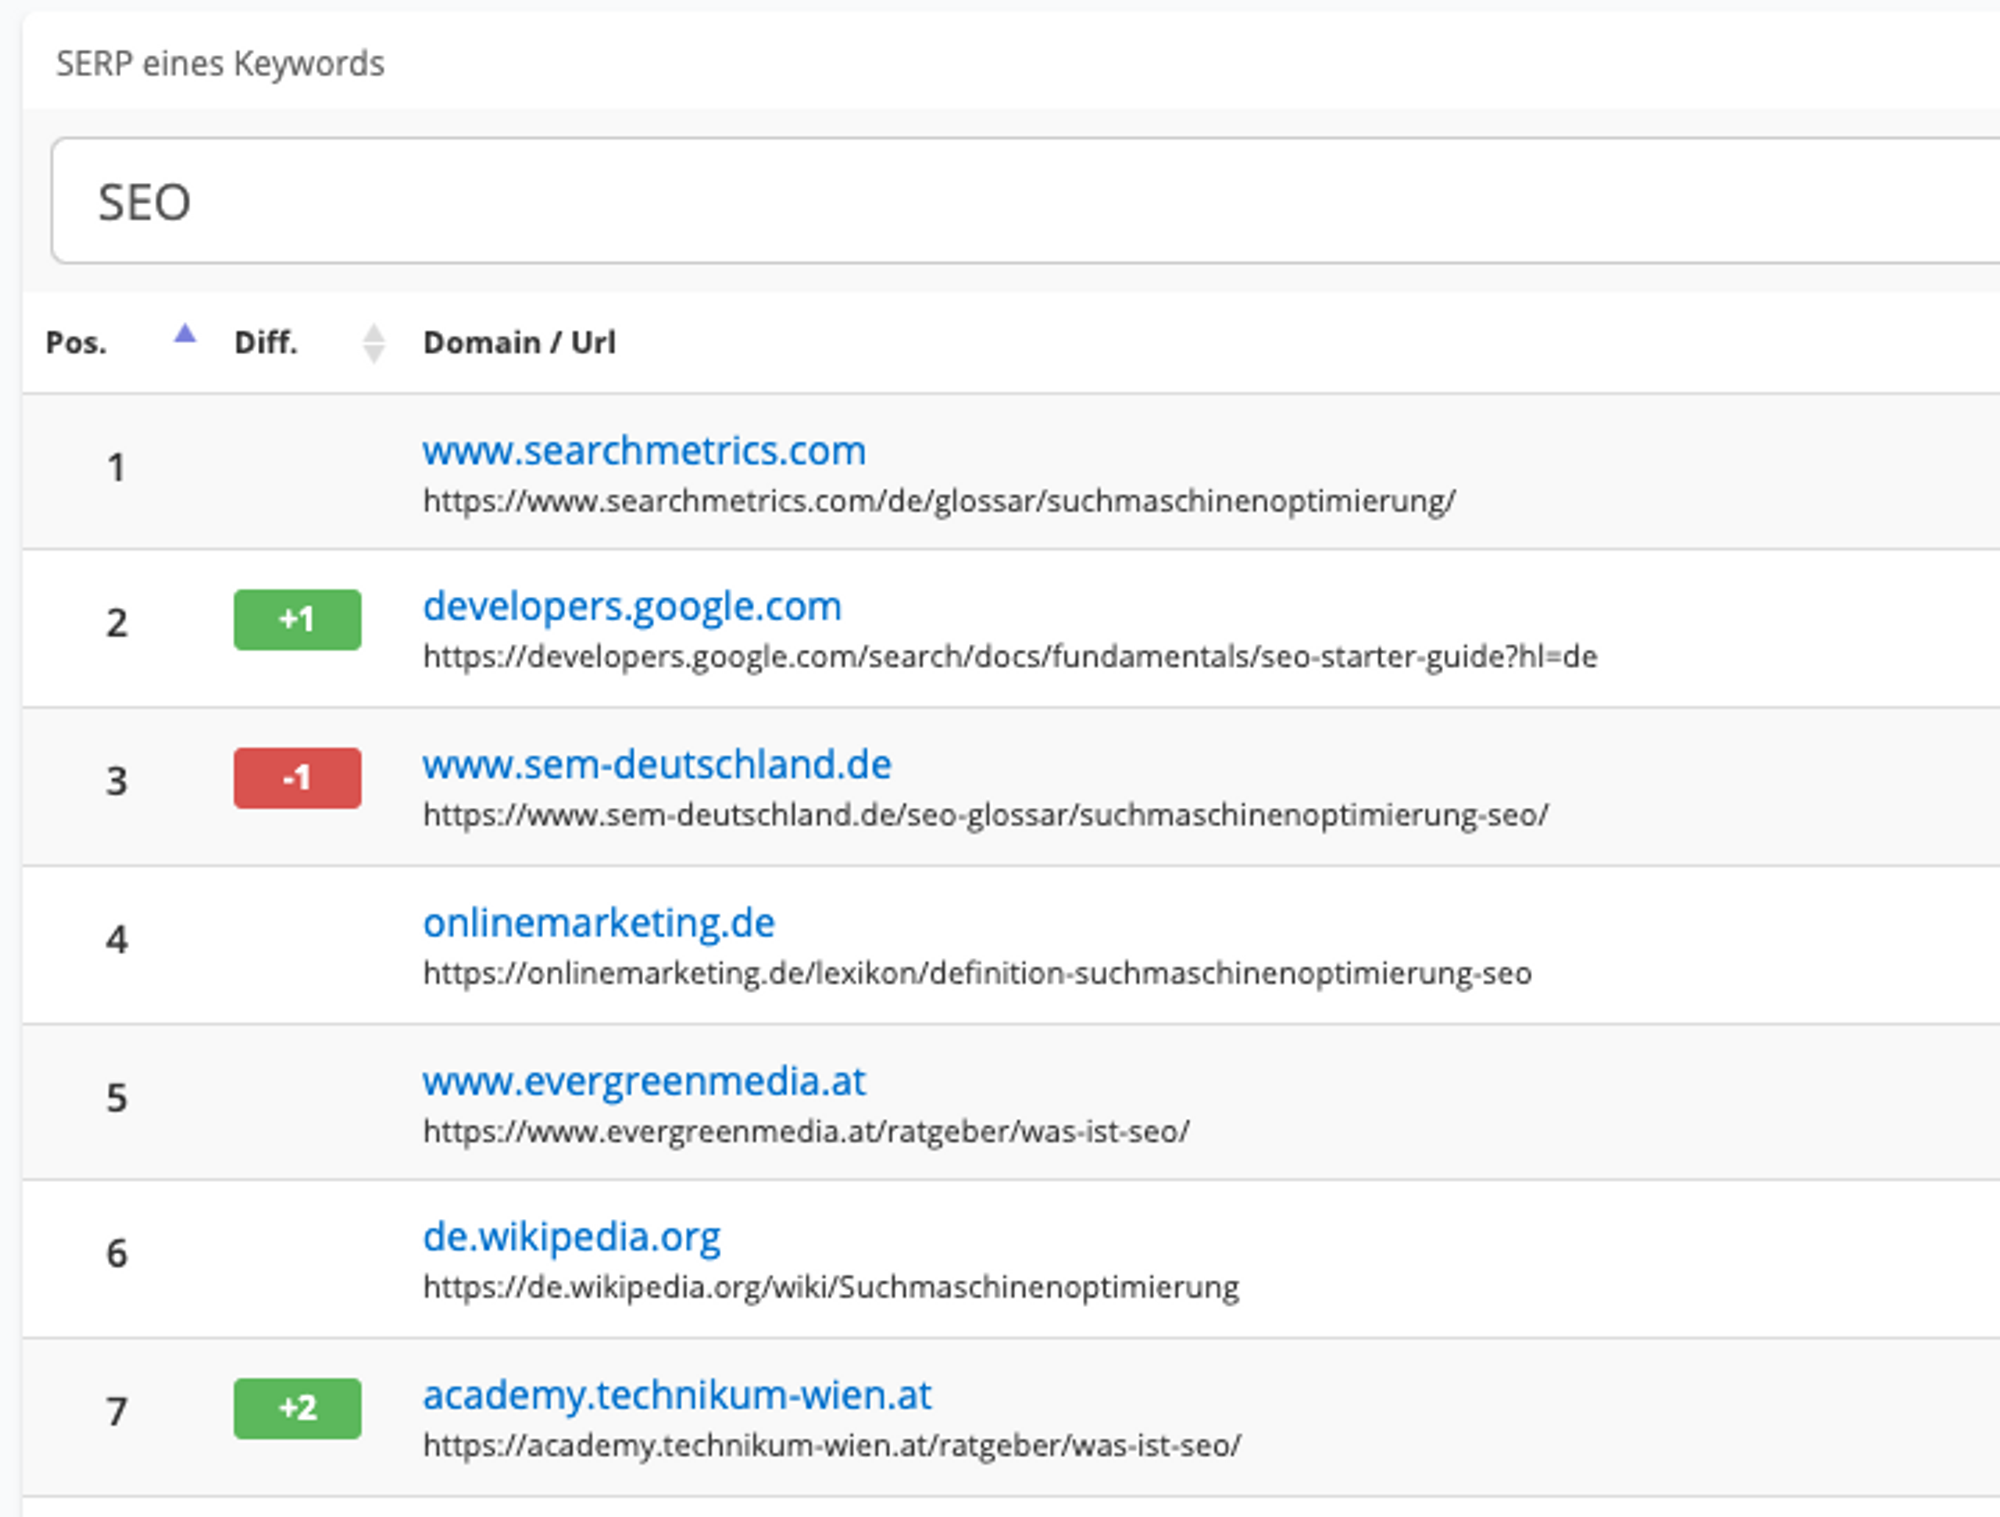This screenshot has width=2000, height=1517.
Task: Click position number 1
Action: 117,468
